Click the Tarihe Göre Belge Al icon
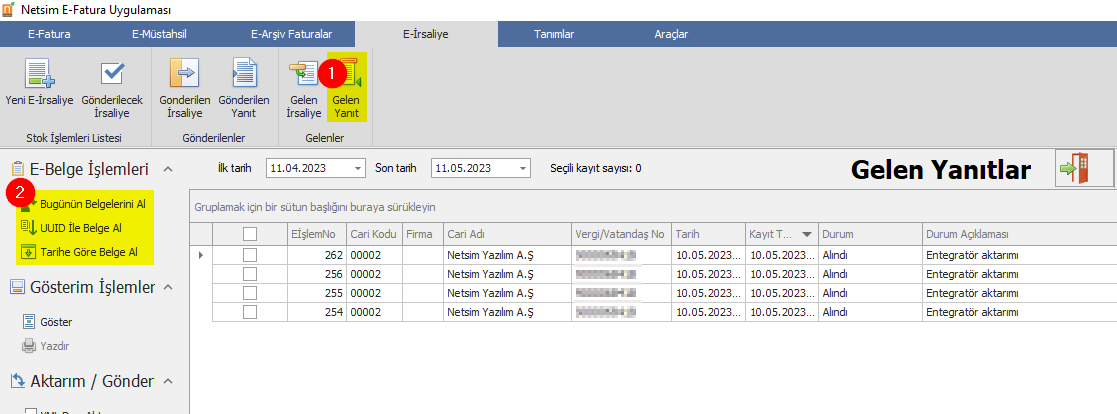This screenshot has height=414, width=1117. click(28, 252)
